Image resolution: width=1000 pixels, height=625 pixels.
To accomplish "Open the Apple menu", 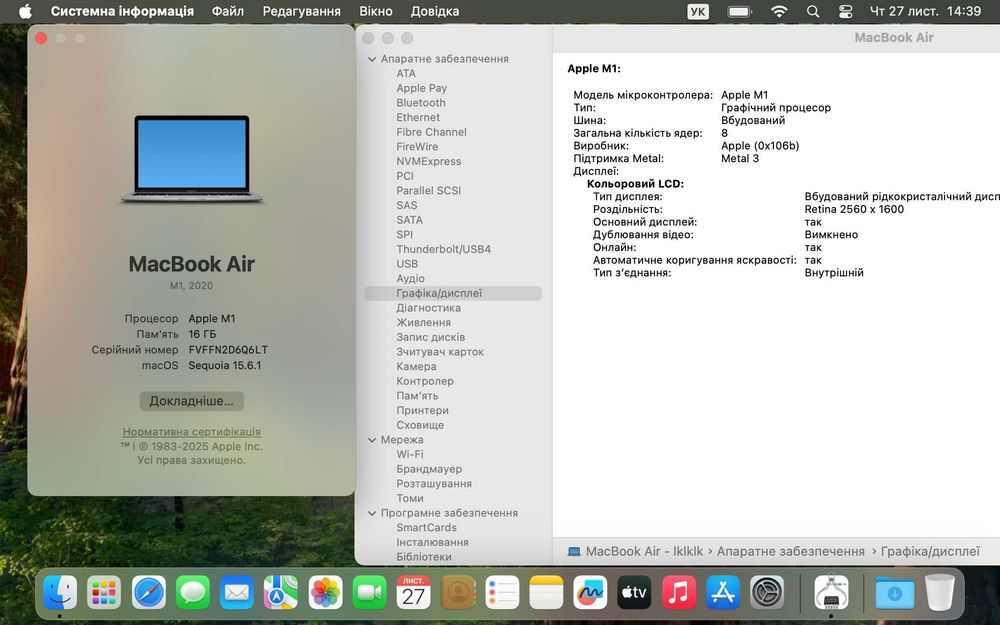I will tap(25, 11).
